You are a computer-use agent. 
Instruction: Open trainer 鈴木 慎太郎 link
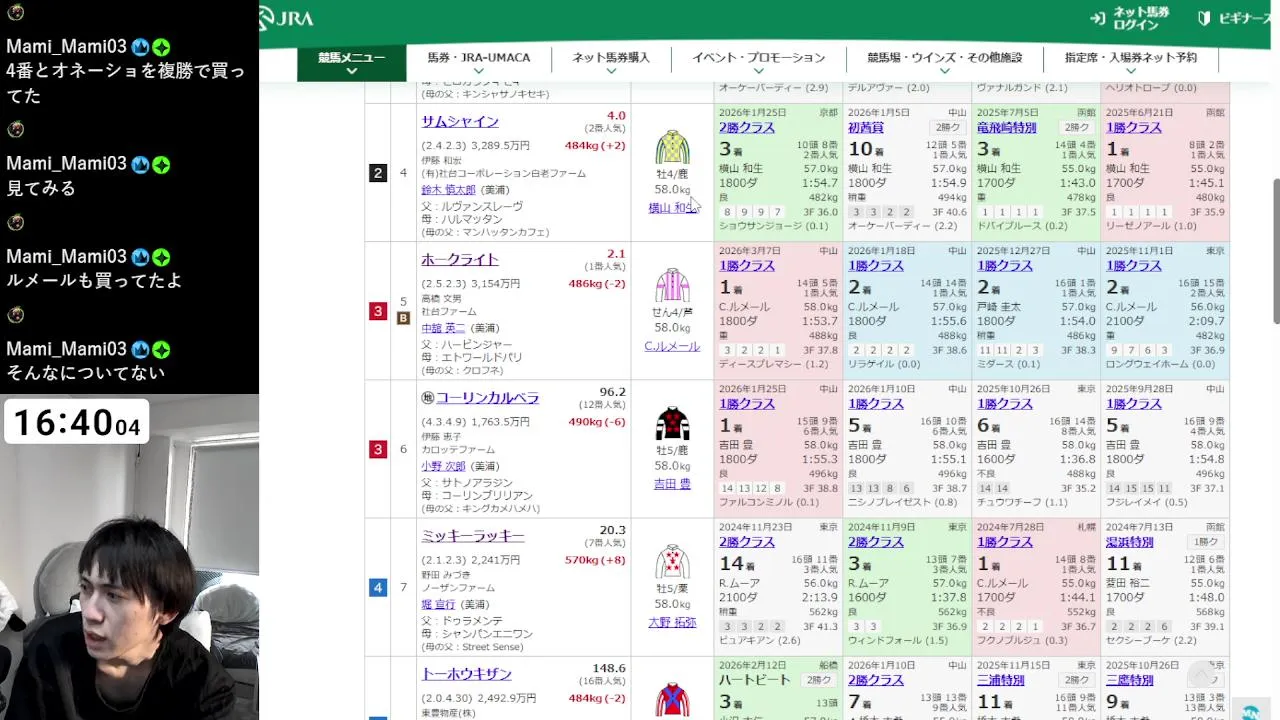pyautogui.click(x=449, y=189)
